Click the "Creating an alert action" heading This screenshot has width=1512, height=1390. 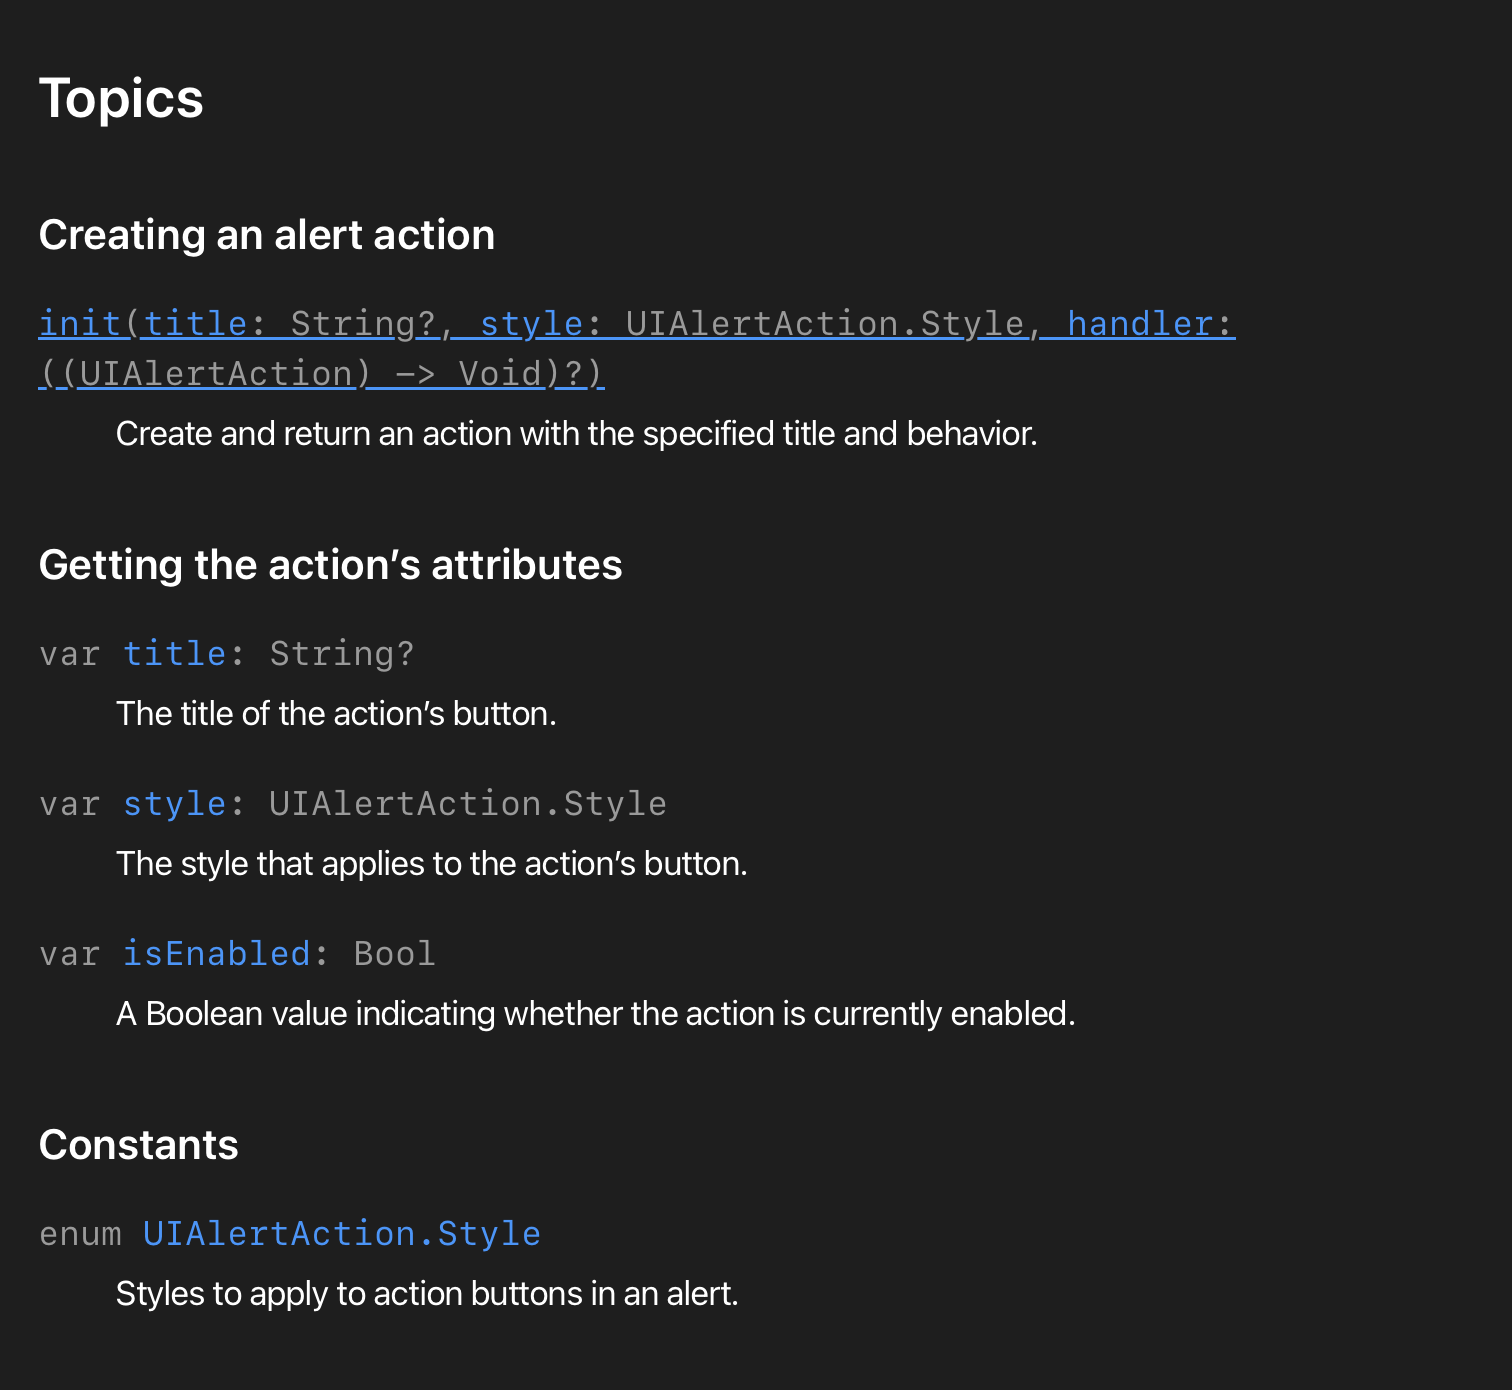(266, 235)
